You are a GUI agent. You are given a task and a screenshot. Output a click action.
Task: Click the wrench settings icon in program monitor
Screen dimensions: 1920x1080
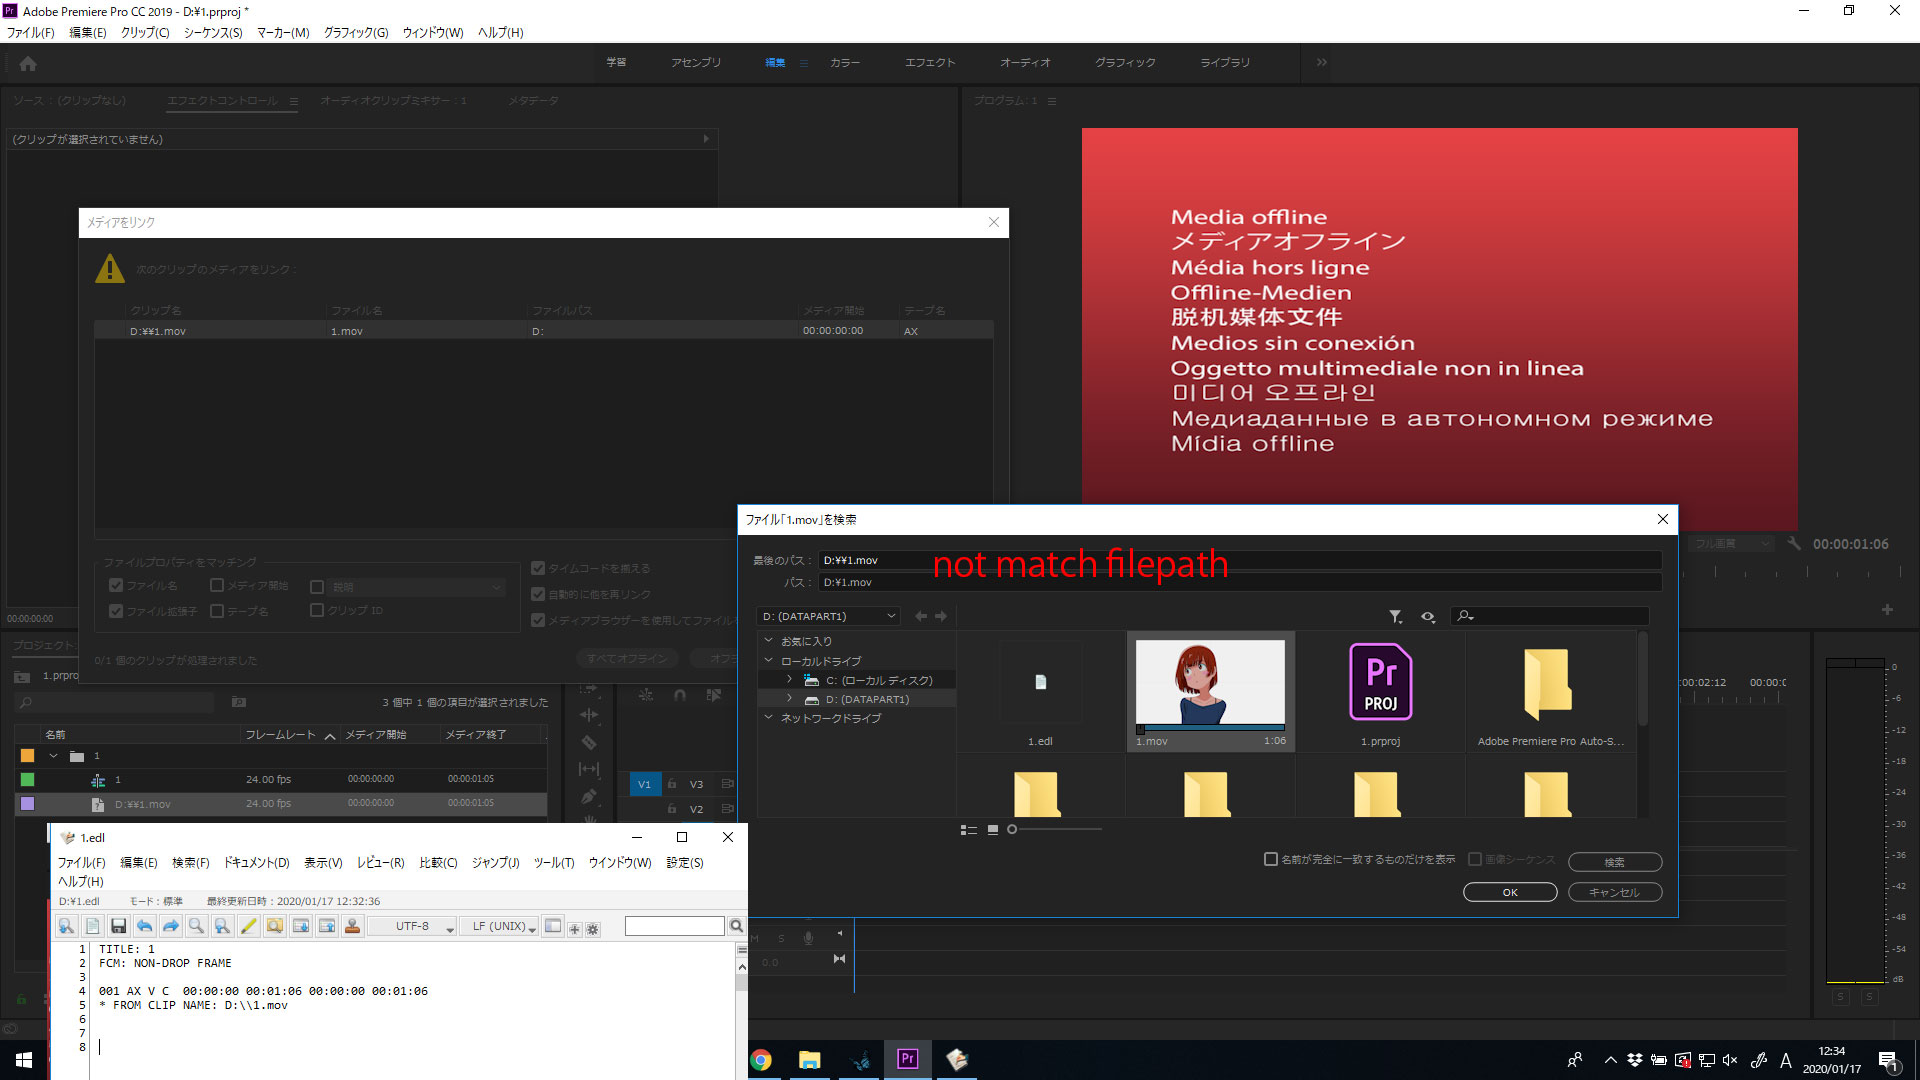point(1795,544)
